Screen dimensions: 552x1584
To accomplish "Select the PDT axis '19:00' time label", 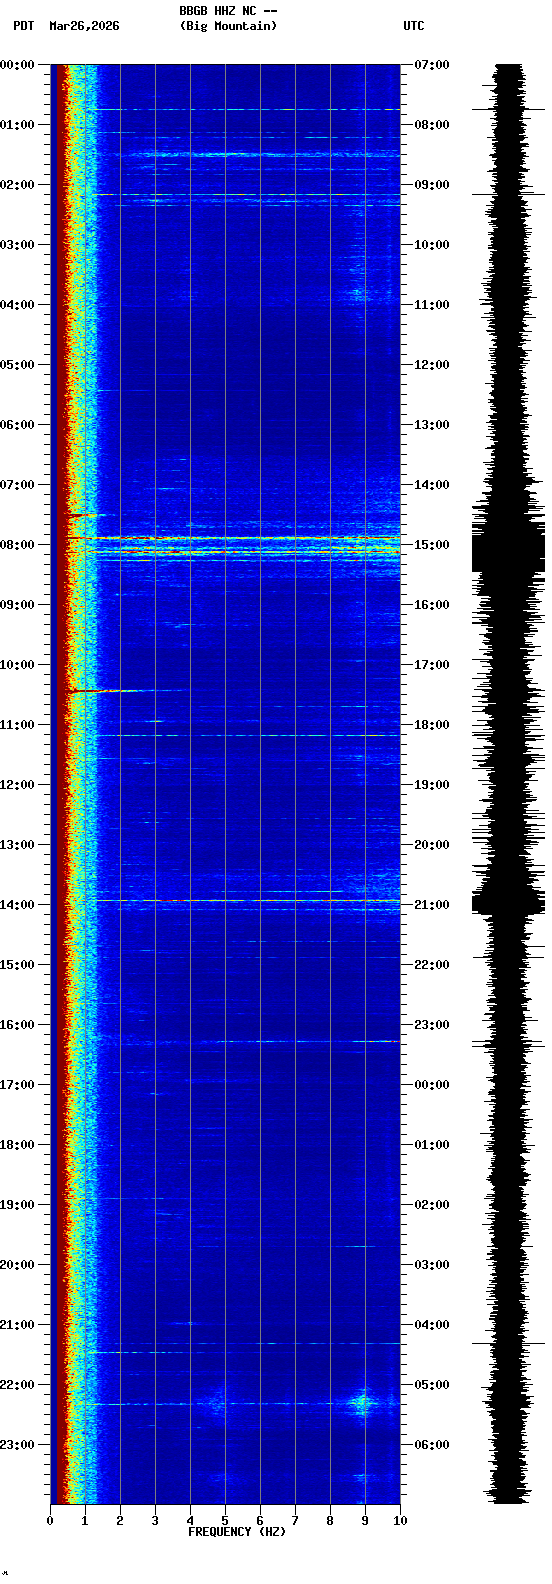I will [x=17, y=1205].
